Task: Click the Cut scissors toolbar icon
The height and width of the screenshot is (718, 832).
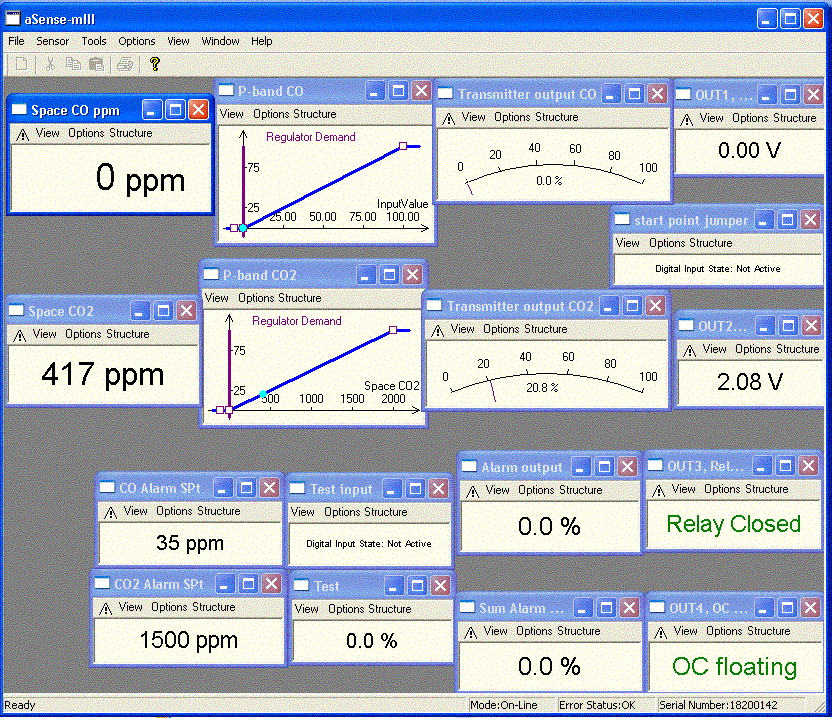Action: click(x=50, y=64)
